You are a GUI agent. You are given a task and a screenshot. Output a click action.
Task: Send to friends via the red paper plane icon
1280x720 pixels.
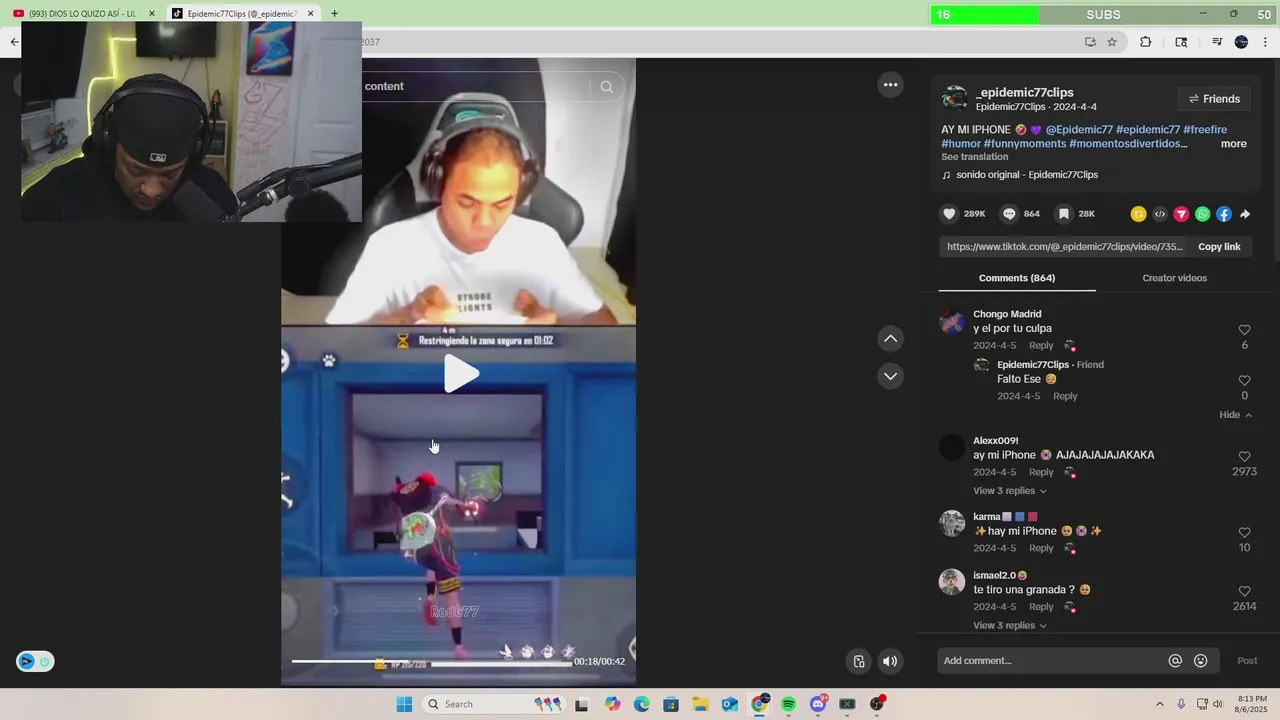[1181, 214]
